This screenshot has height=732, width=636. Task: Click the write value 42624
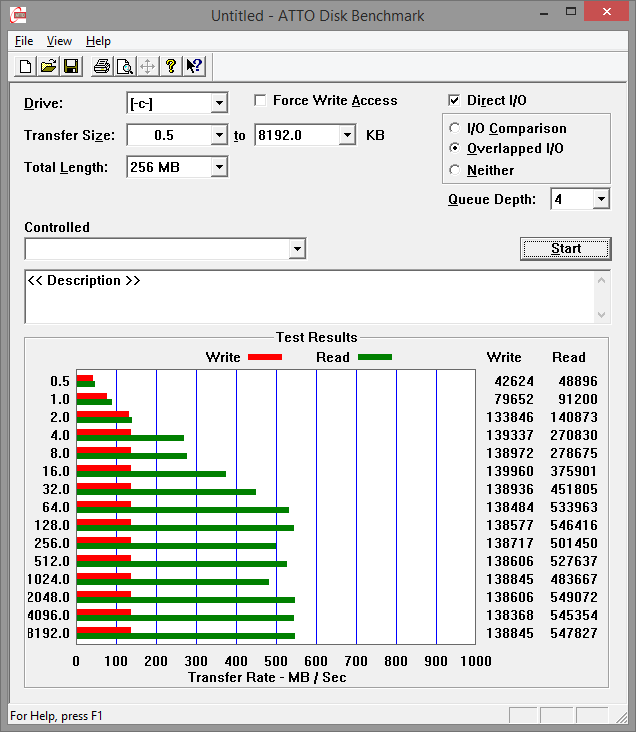(514, 381)
